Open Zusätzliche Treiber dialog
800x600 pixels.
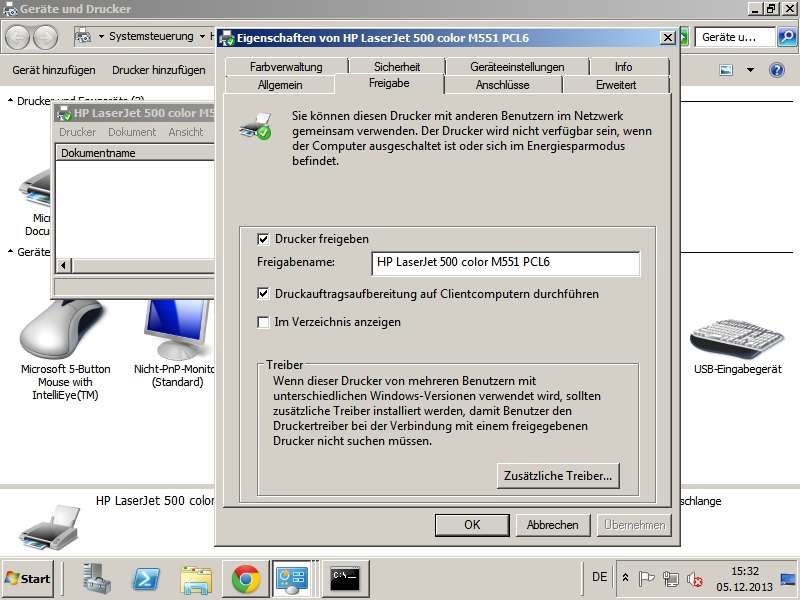point(558,476)
